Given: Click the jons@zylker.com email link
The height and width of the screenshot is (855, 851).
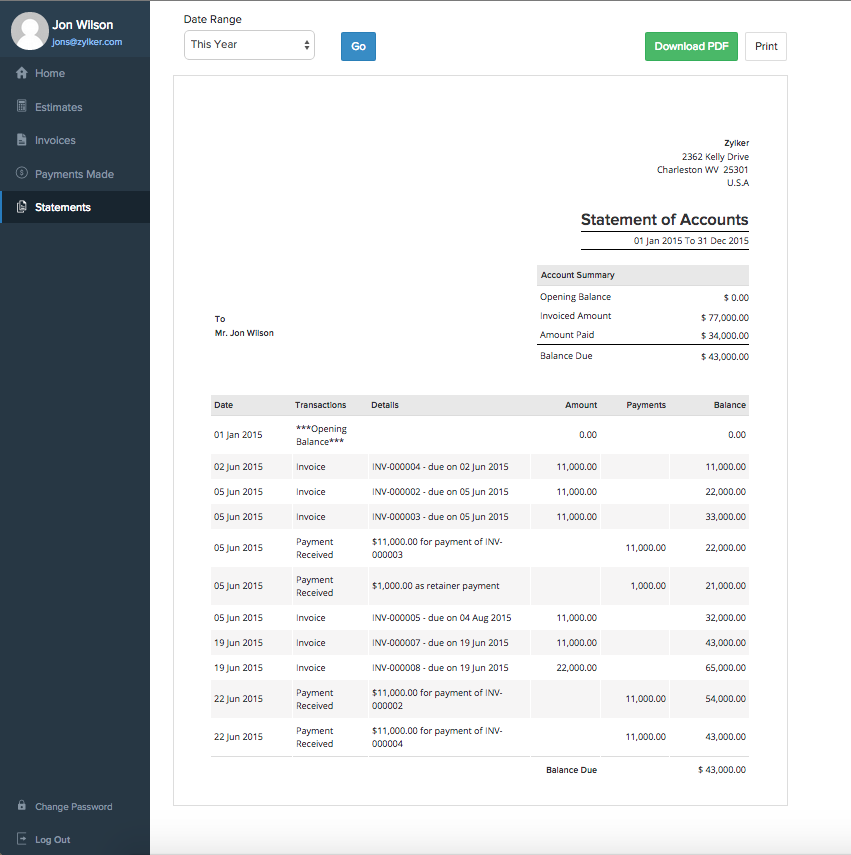Looking at the screenshot, I should (x=87, y=42).
